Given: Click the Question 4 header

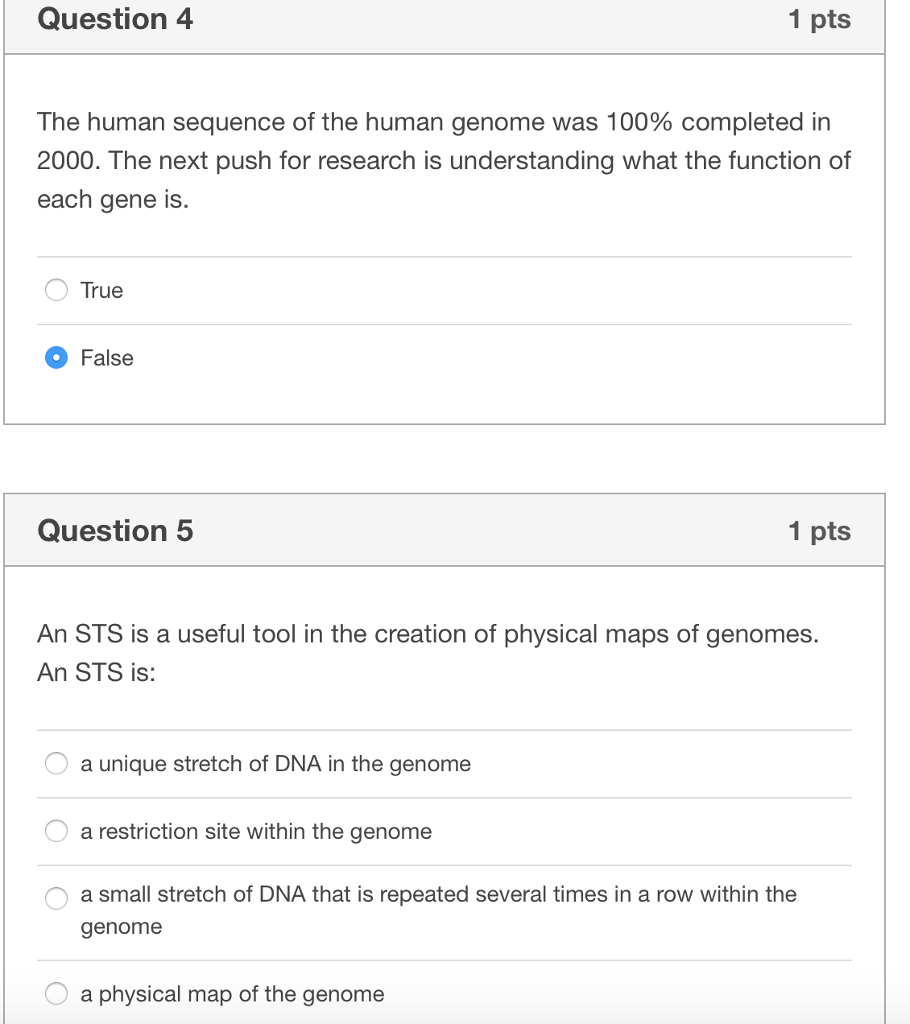Looking at the screenshot, I should coord(115,19).
